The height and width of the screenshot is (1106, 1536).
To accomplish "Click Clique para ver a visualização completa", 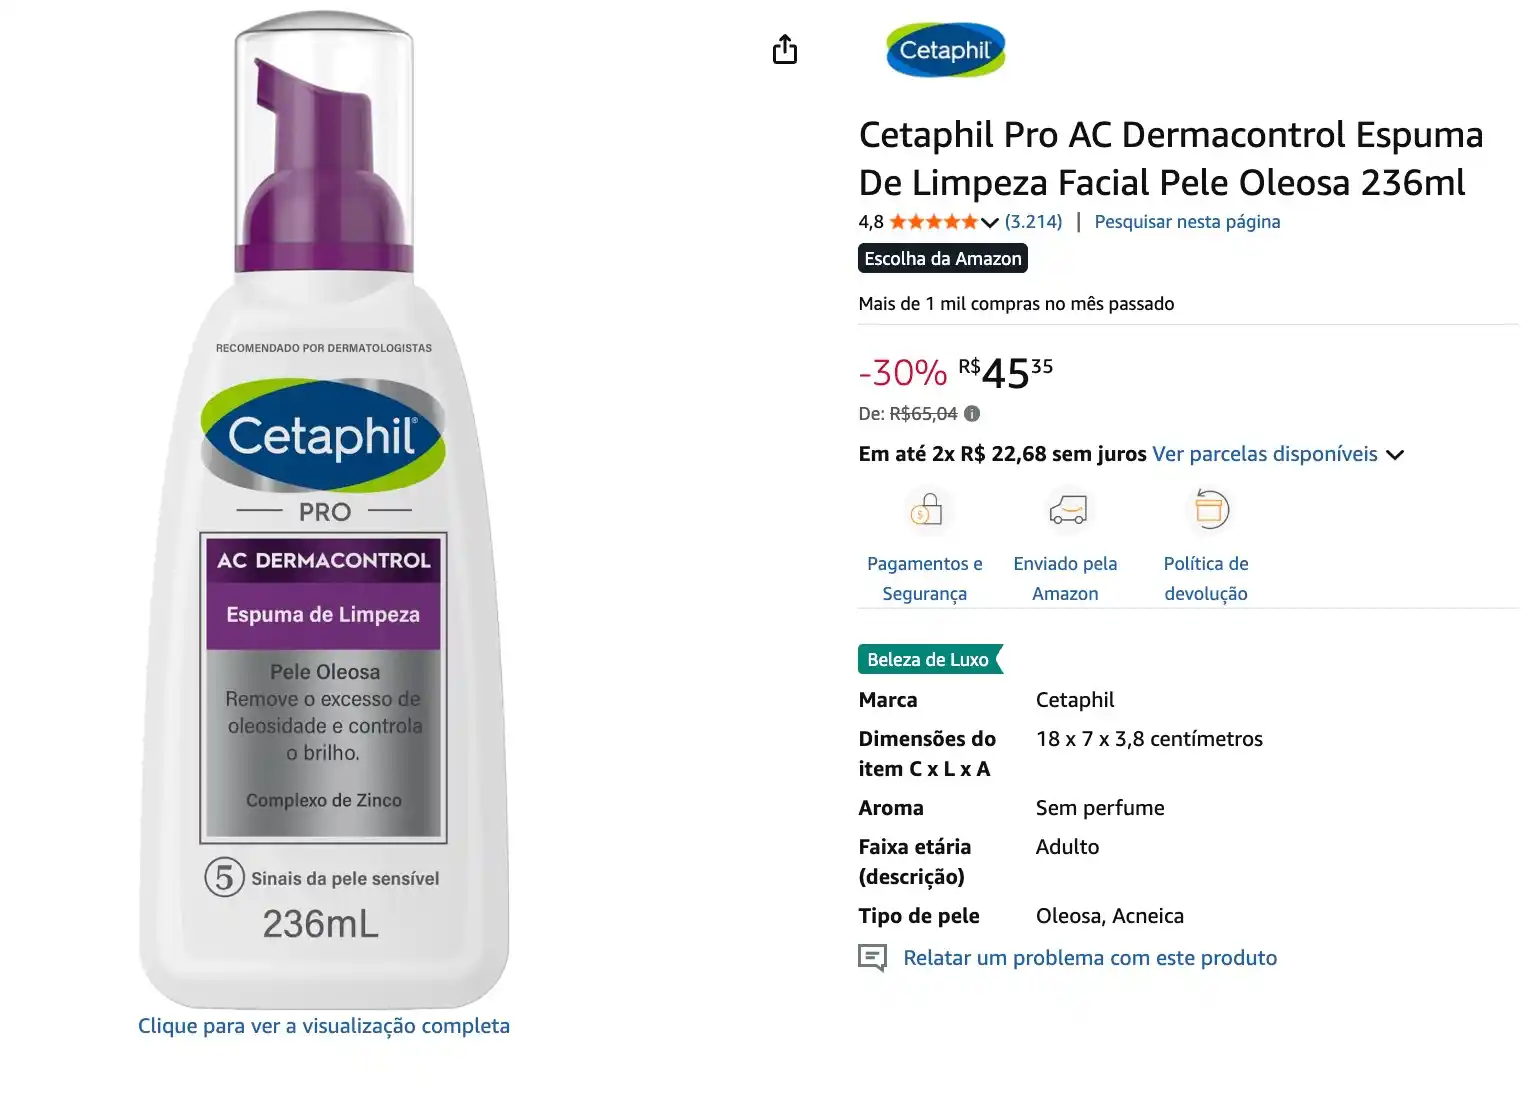I will [x=323, y=1025].
